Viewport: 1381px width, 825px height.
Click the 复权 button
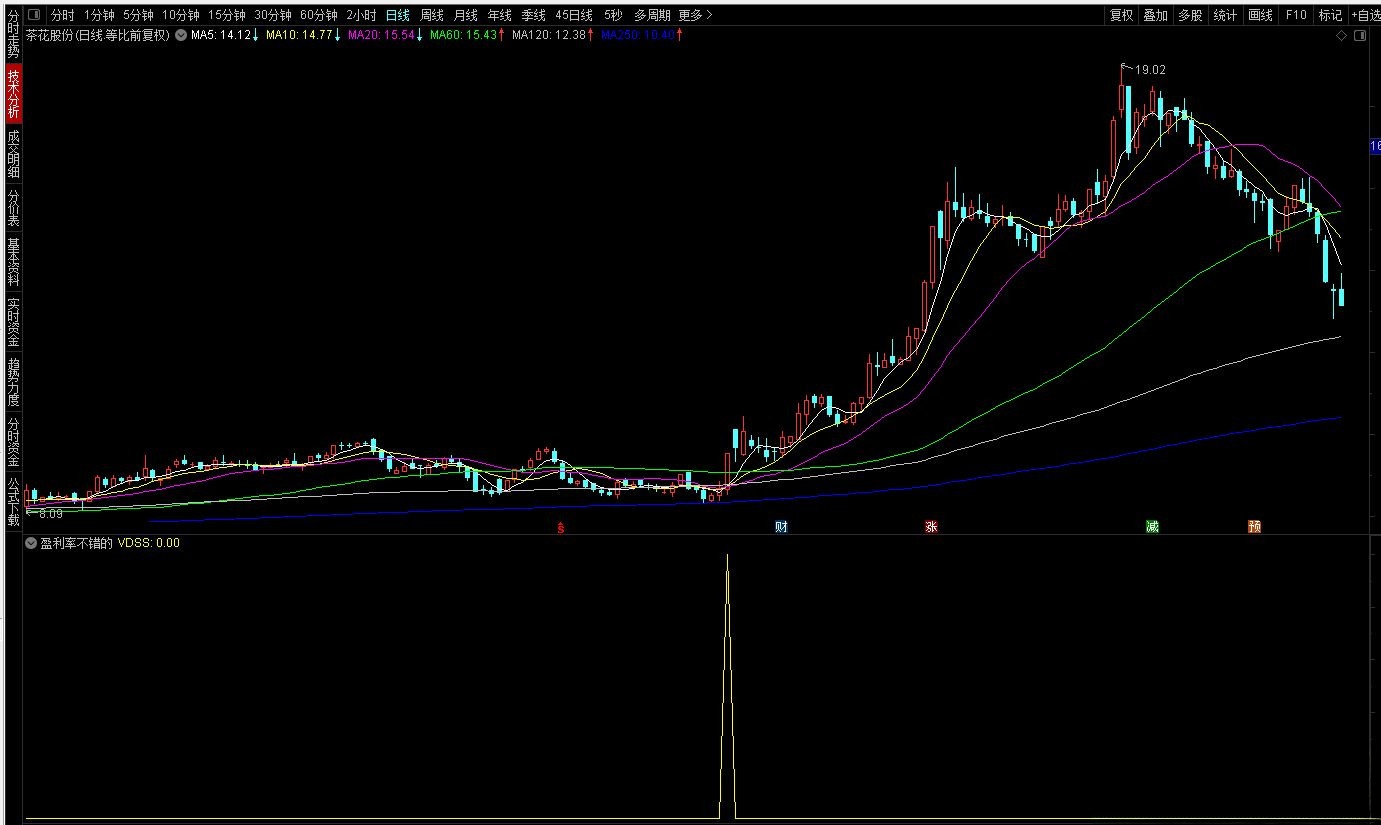coord(1121,15)
